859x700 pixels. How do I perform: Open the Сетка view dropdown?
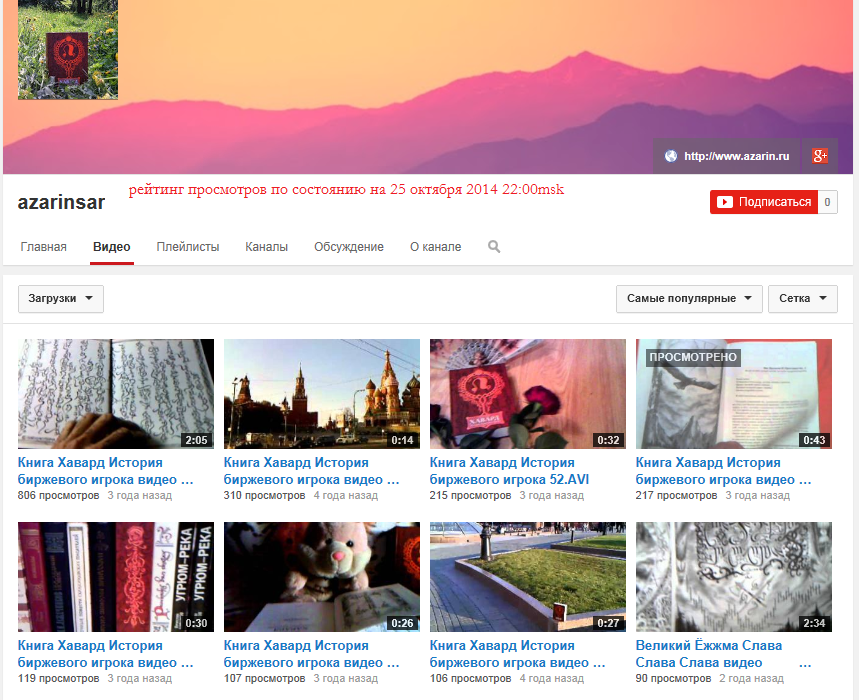click(x=802, y=298)
